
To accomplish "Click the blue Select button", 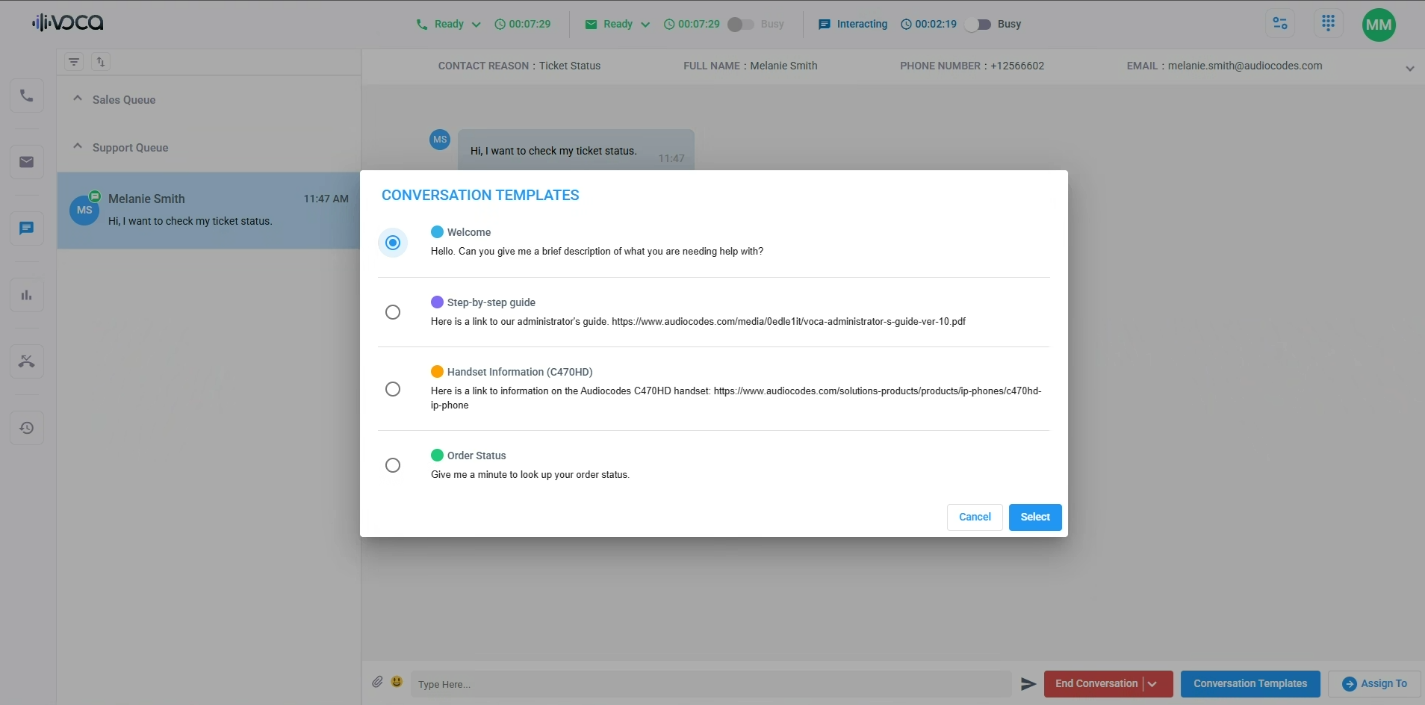I will (1035, 517).
